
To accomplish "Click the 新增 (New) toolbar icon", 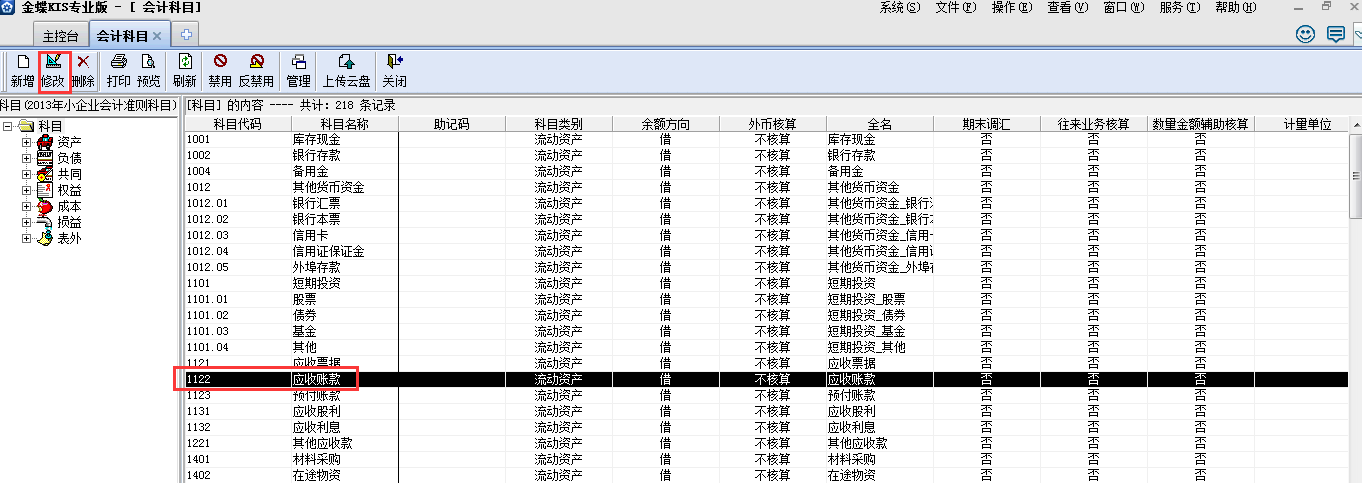I will tap(22, 70).
